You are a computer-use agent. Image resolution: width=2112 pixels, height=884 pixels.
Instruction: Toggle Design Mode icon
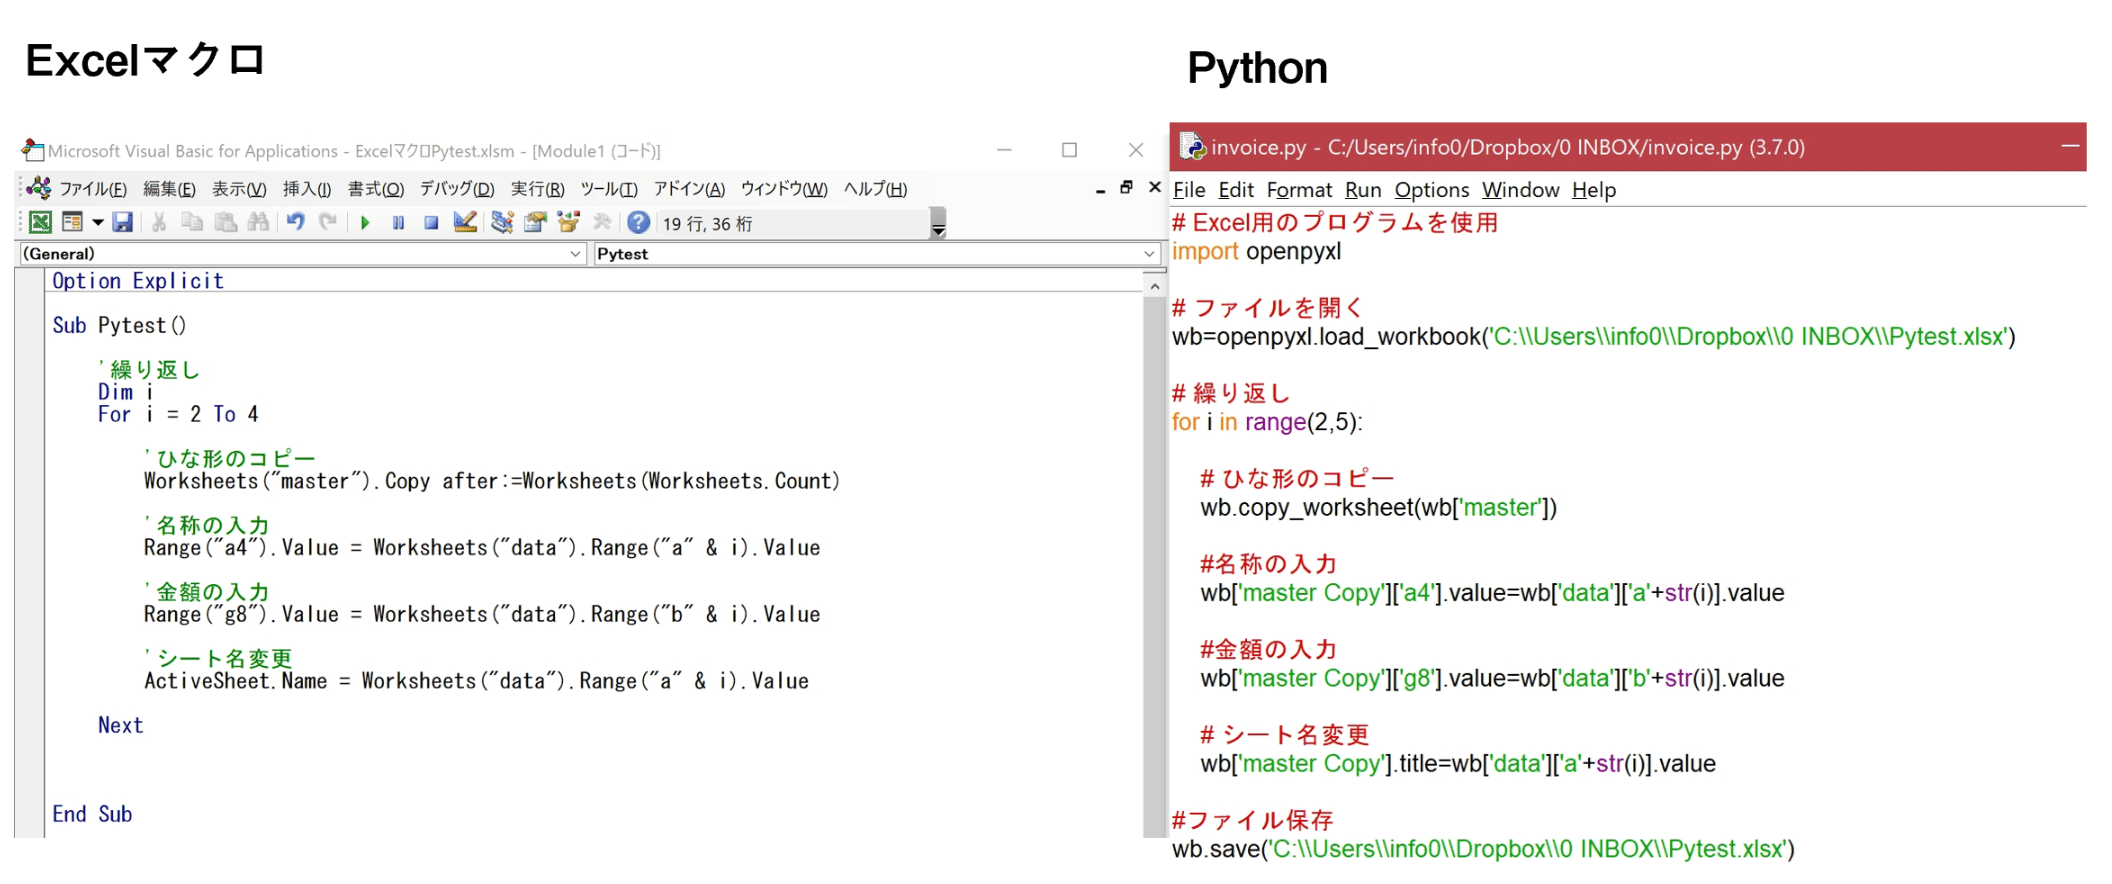465,223
